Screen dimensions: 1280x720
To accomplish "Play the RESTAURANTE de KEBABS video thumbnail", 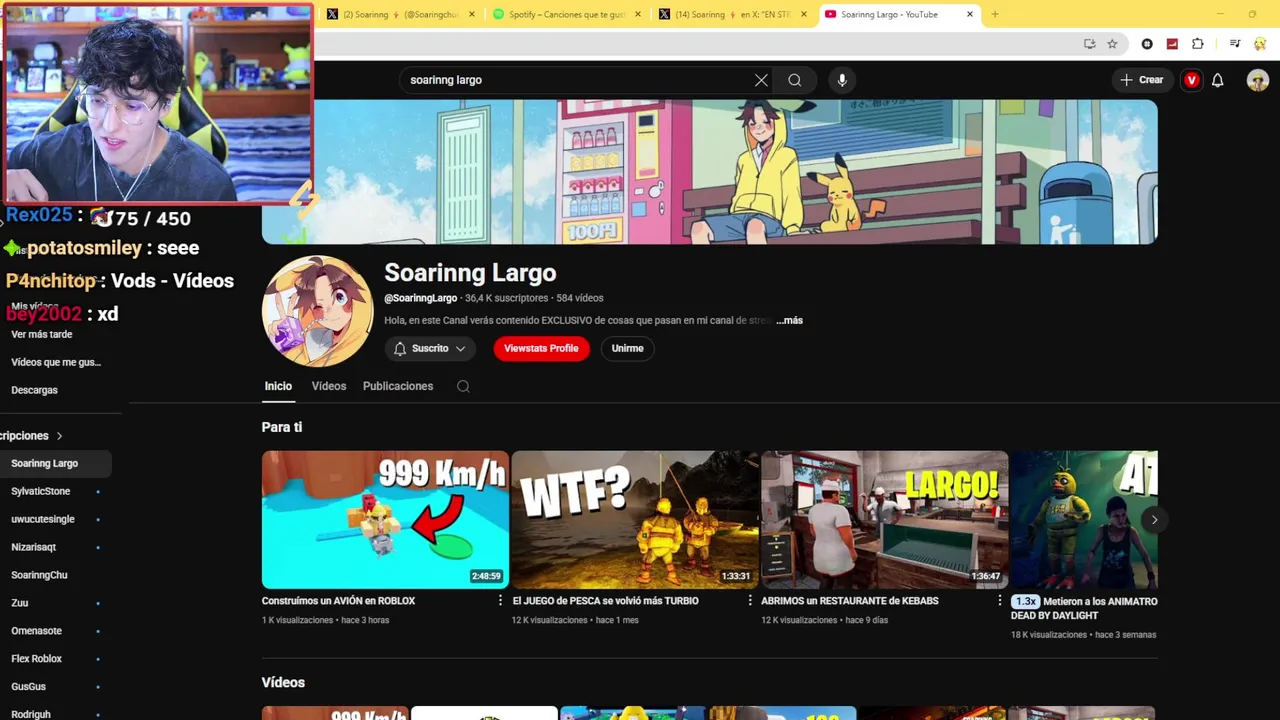I will 884,519.
